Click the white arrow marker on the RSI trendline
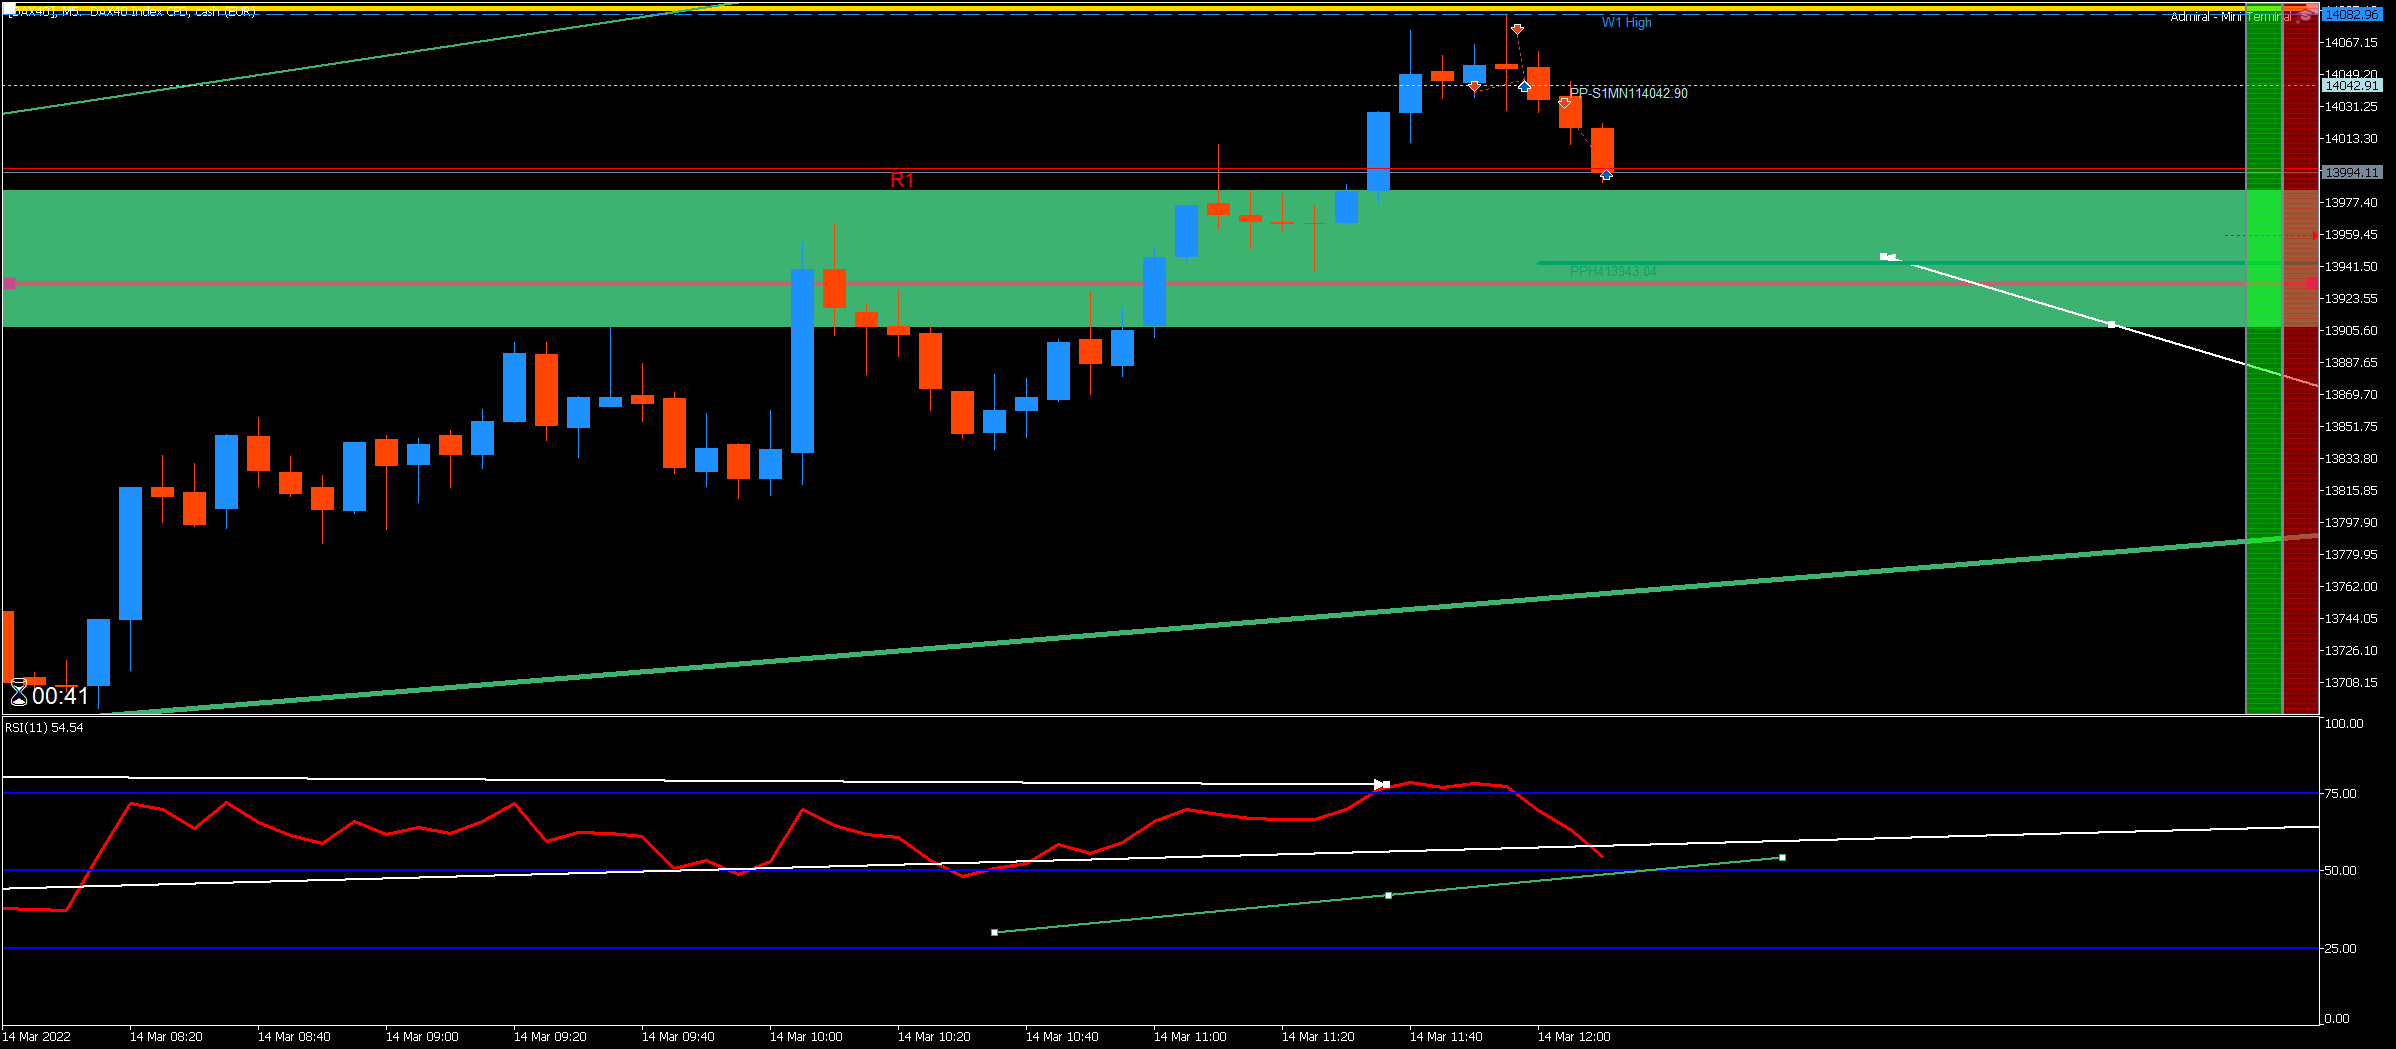 tap(1382, 784)
